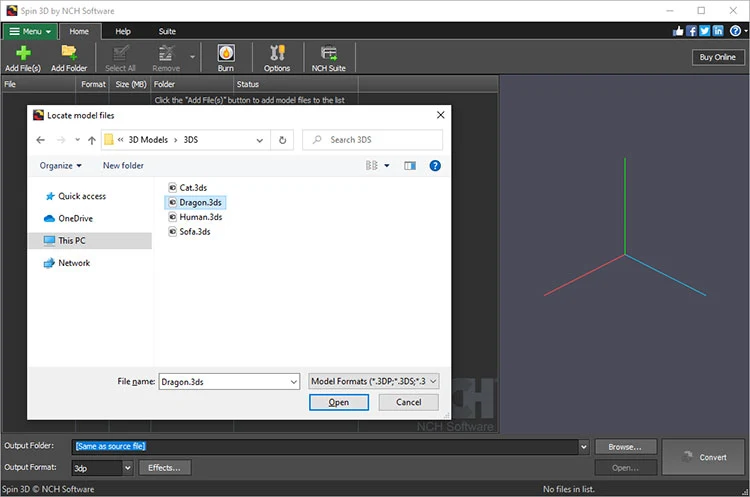The width and height of the screenshot is (750, 497).
Task: Expand the Remove button dropdown arrow
Action: tap(192, 57)
